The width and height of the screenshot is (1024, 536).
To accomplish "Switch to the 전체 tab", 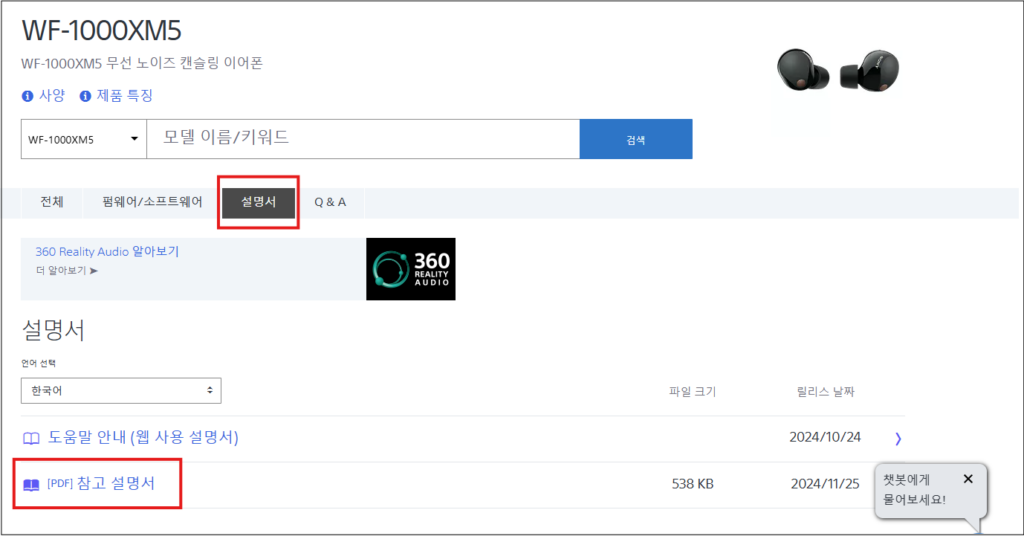I will point(52,202).
